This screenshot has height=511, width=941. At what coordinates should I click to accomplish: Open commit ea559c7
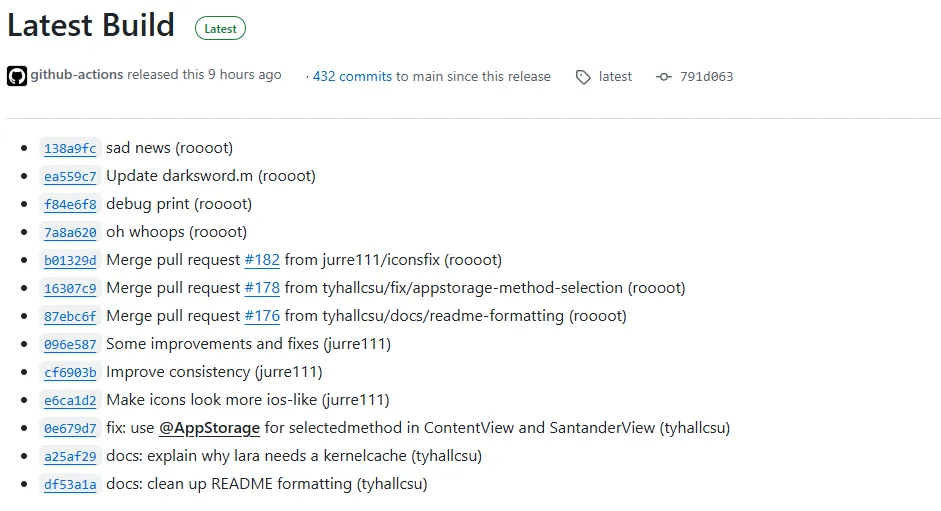[x=70, y=177]
